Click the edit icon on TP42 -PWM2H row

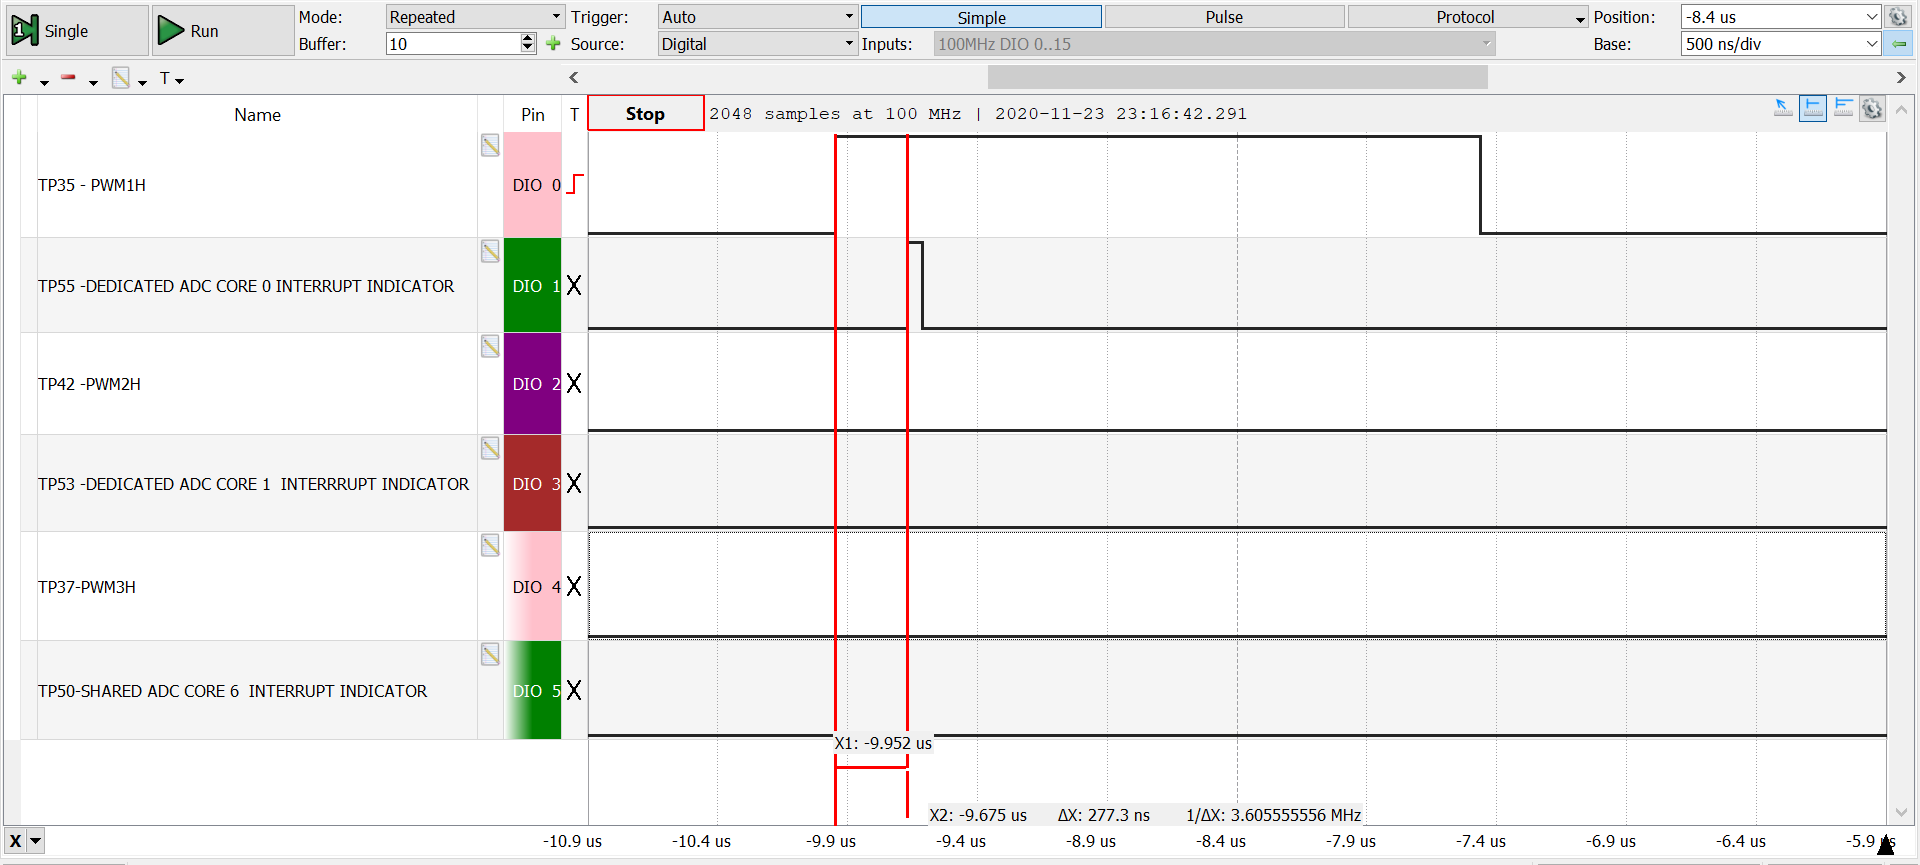490,347
